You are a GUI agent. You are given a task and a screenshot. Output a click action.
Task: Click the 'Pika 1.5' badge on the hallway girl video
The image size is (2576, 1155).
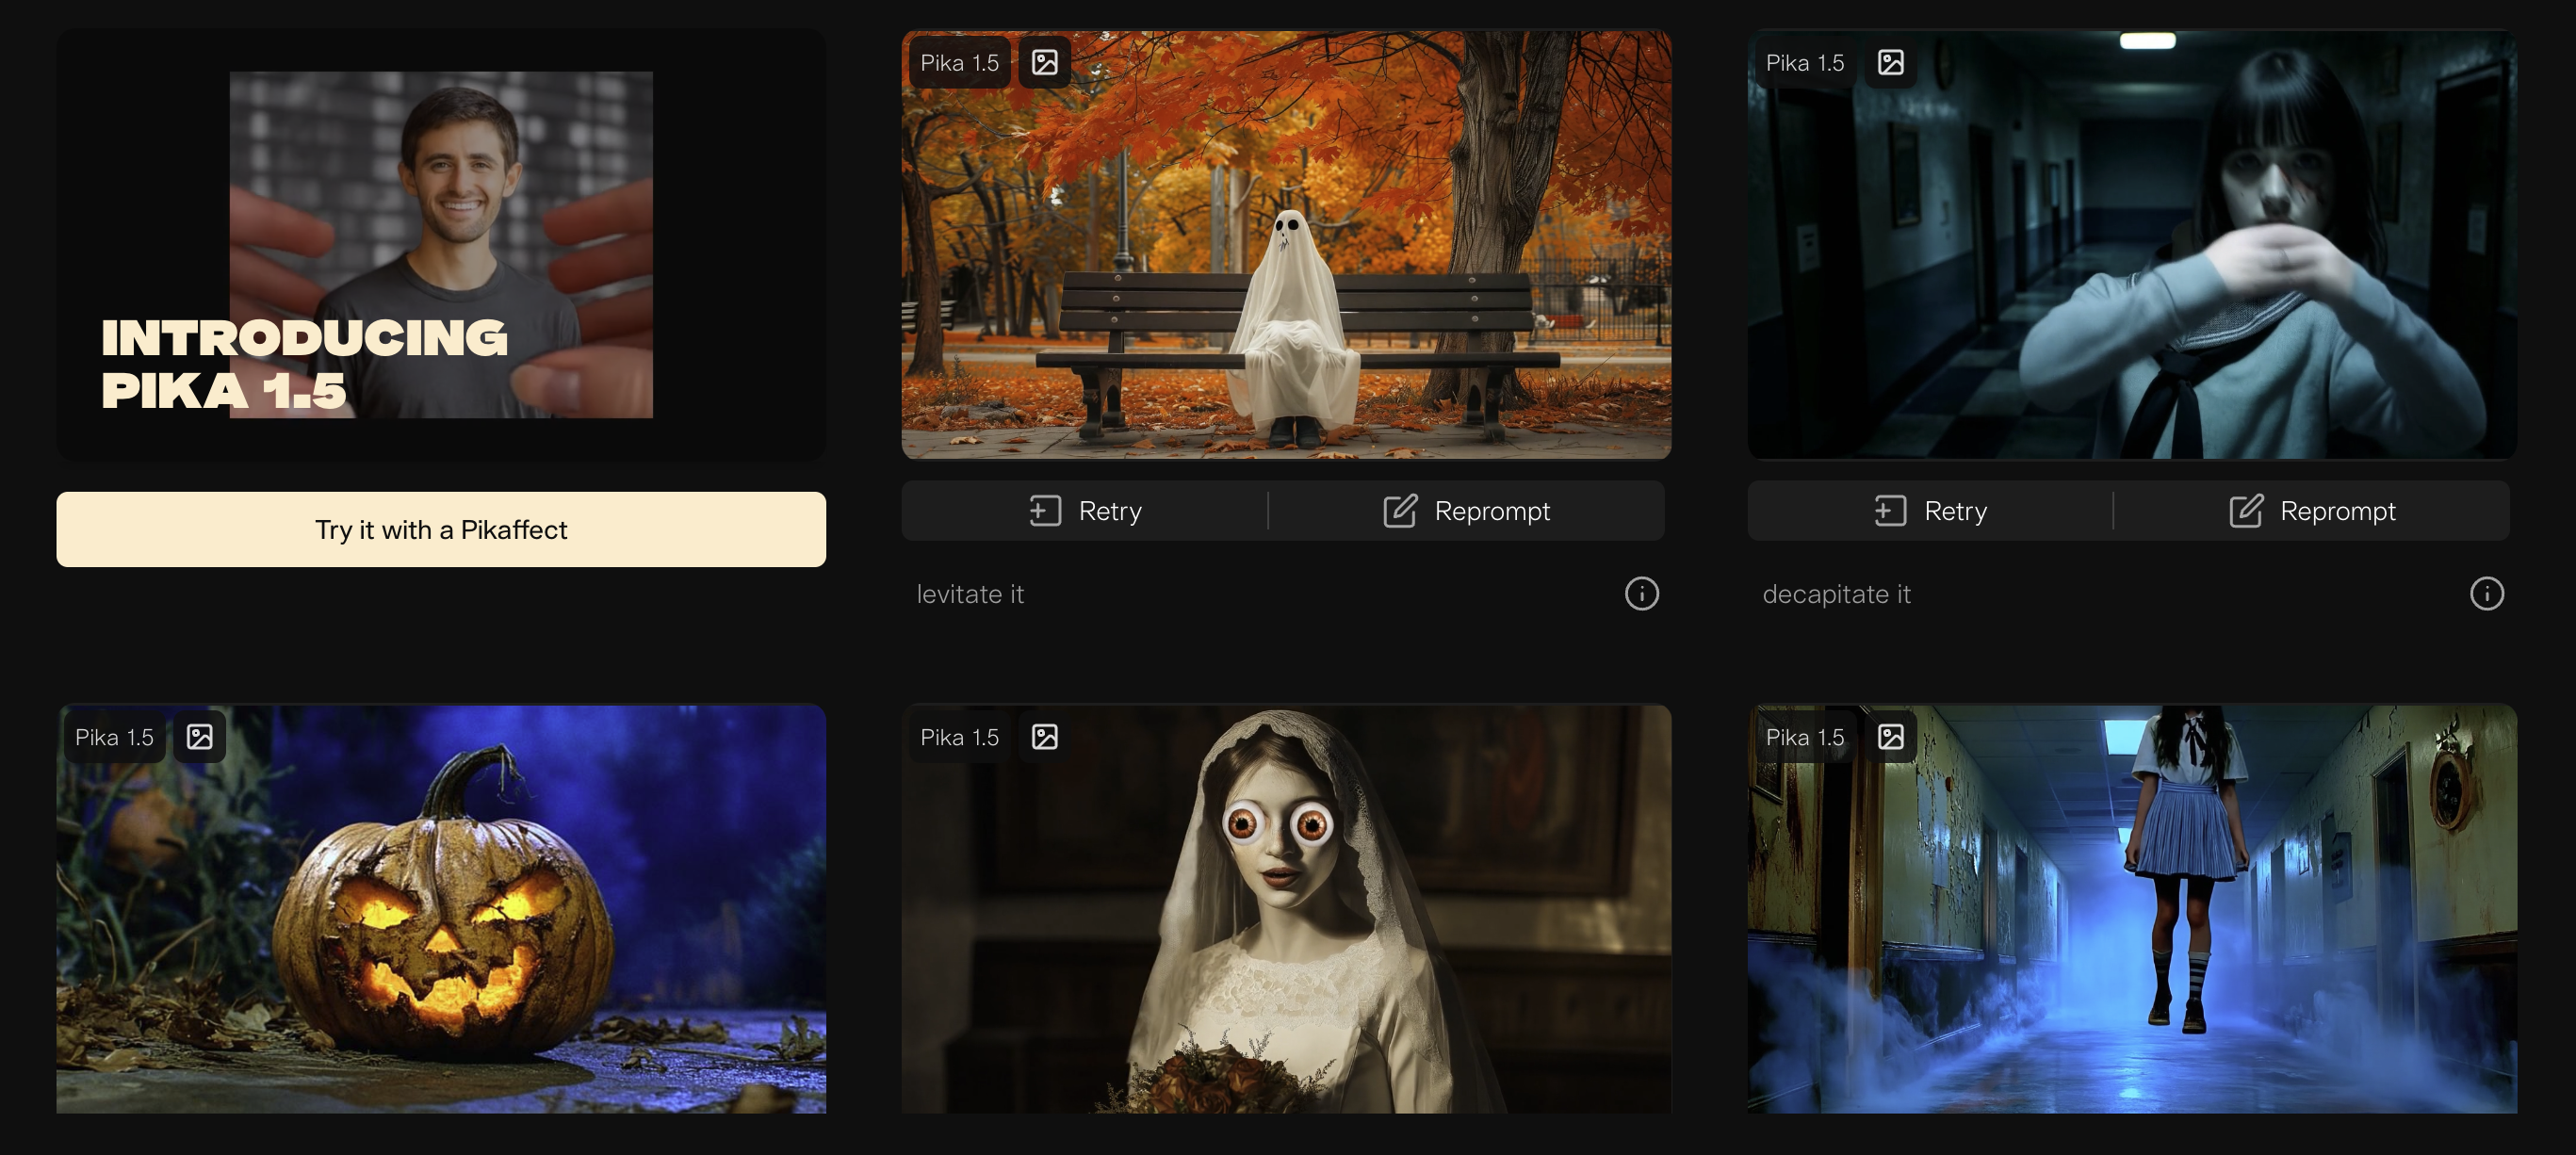[1805, 63]
